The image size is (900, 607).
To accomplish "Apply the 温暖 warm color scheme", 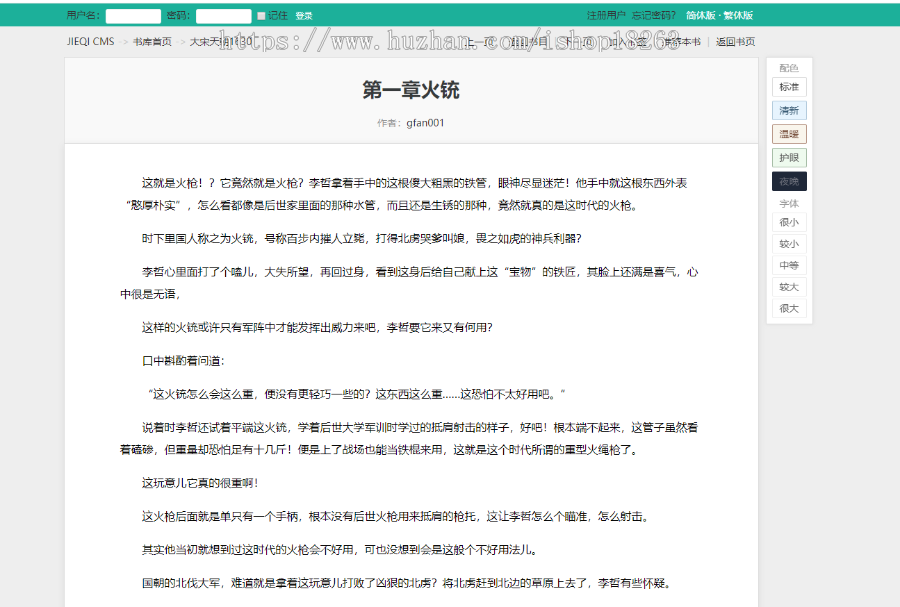I will [x=788, y=133].
